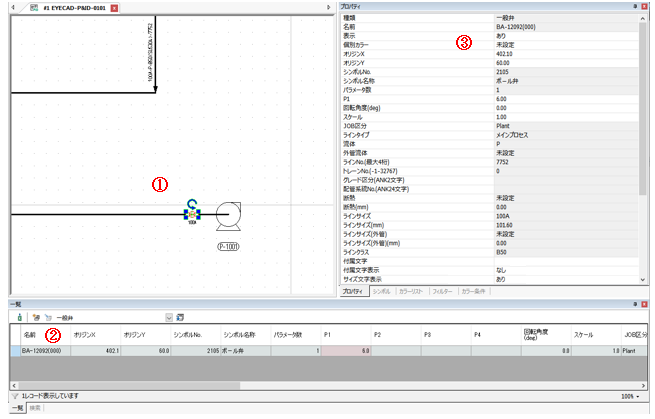Click the シンボルNo. column header
The image size is (655, 419).
(196, 335)
